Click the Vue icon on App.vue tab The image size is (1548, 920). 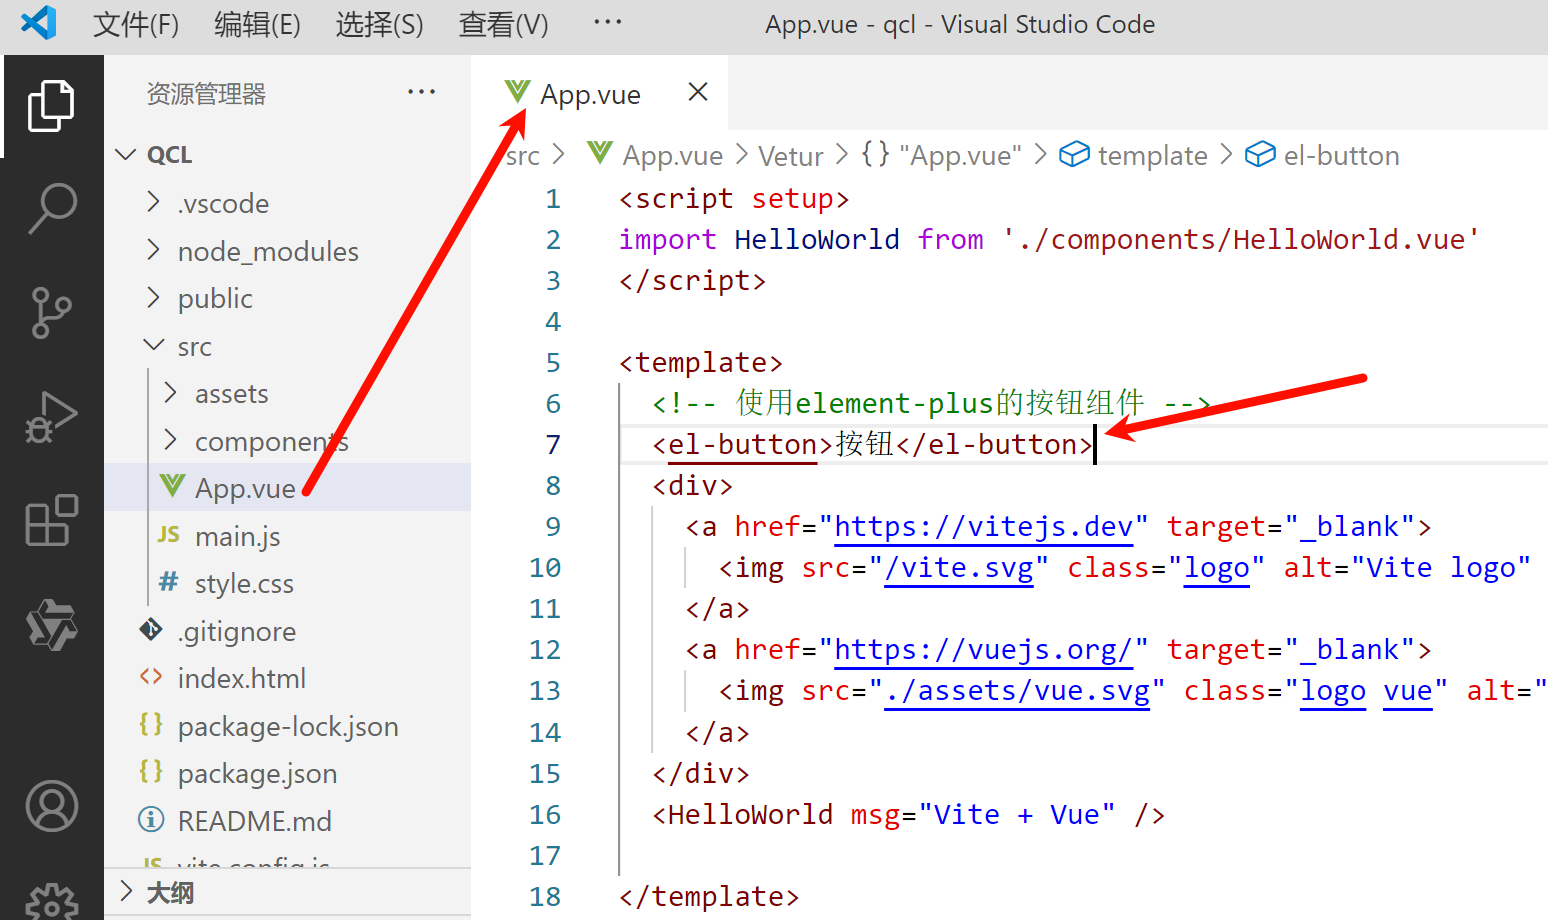pos(517,92)
